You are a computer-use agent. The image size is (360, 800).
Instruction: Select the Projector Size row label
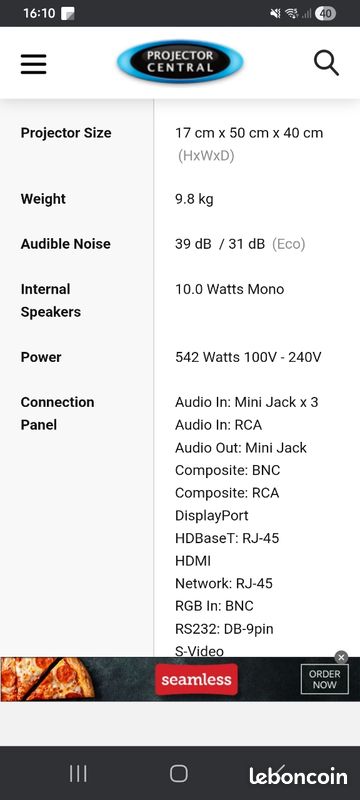[66, 133]
